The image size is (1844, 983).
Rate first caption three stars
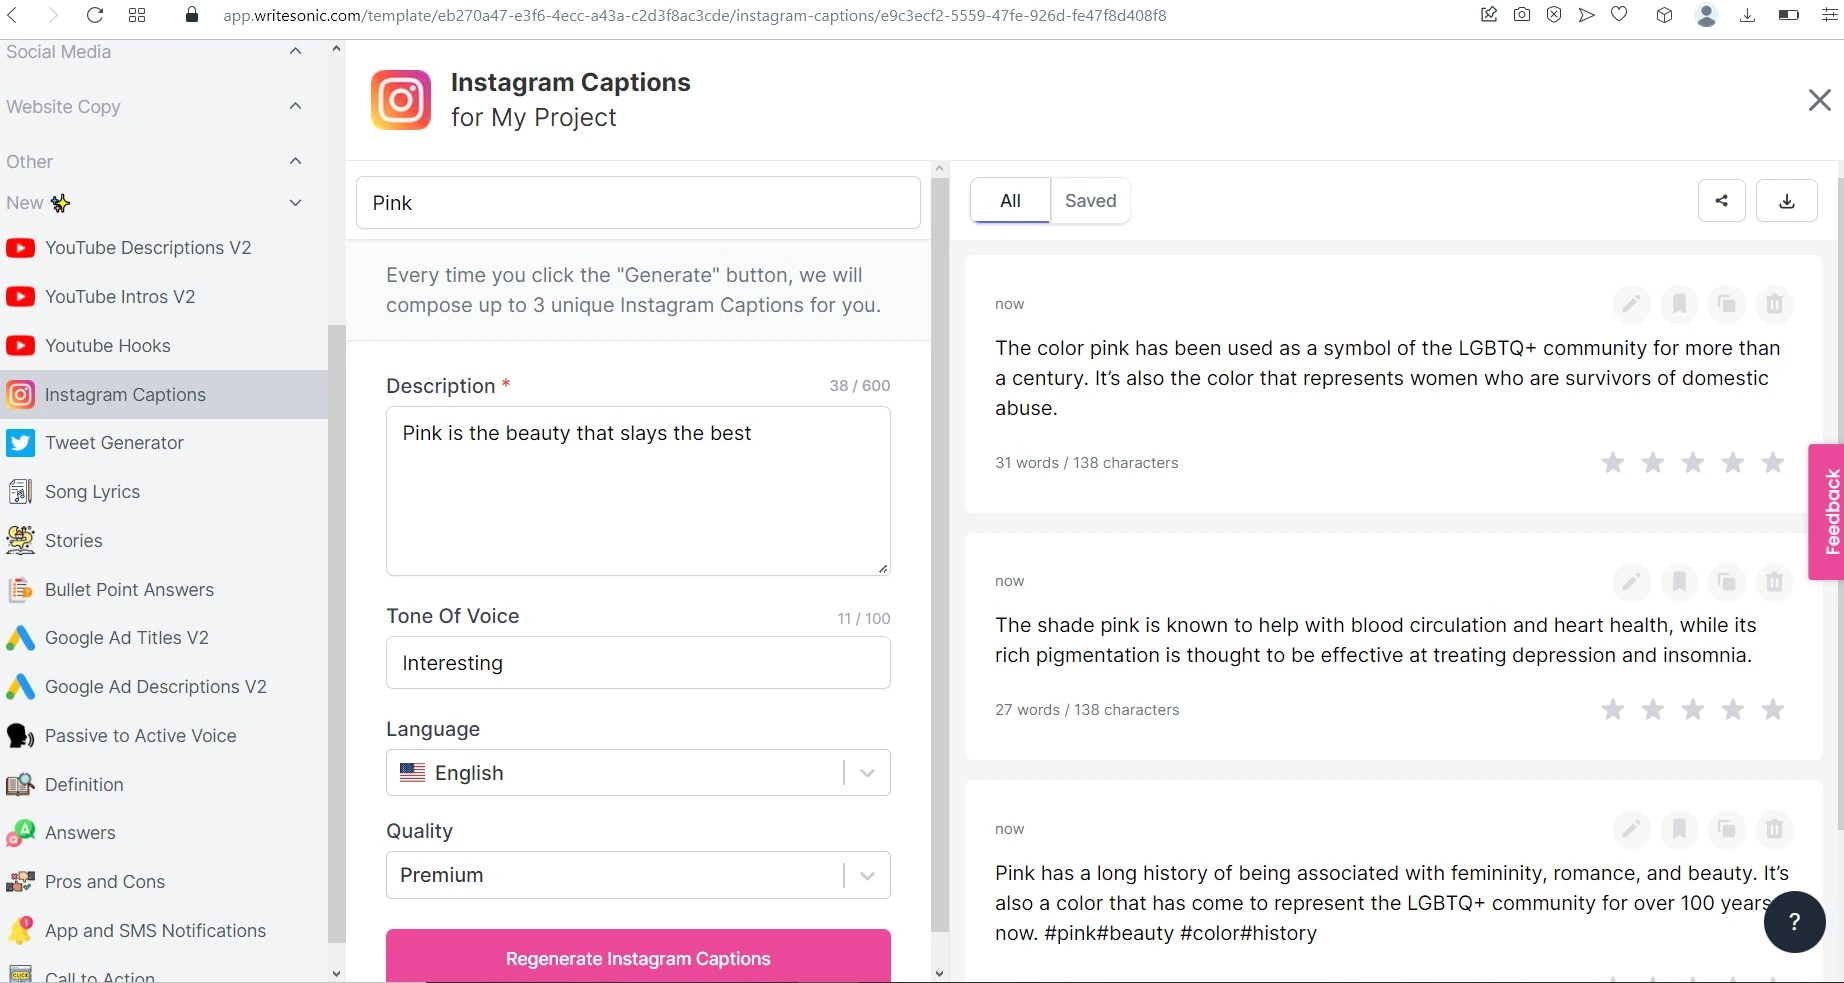(1693, 462)
